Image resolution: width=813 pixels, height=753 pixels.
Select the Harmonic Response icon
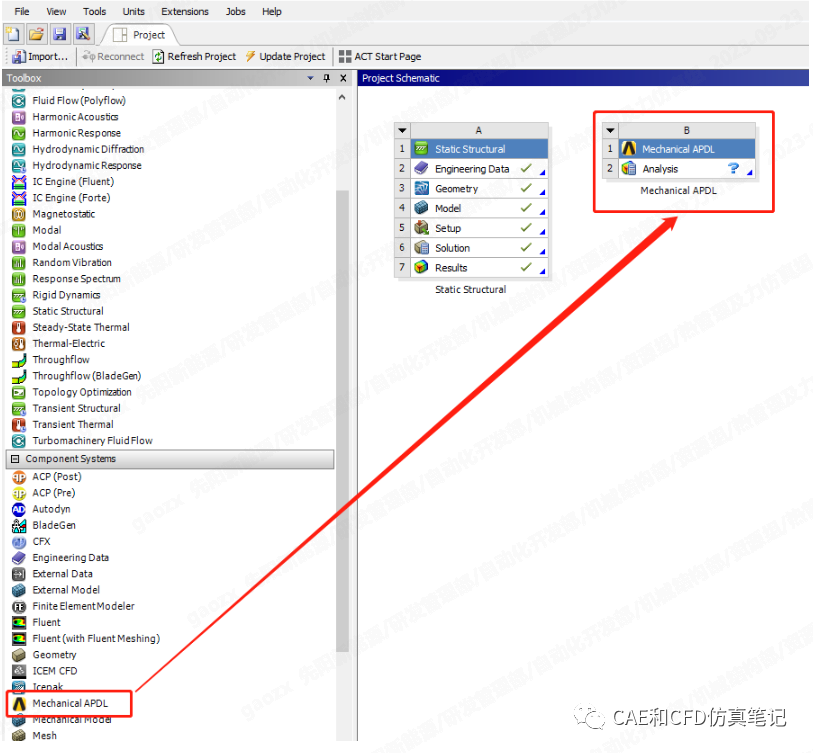pos(19,133)
